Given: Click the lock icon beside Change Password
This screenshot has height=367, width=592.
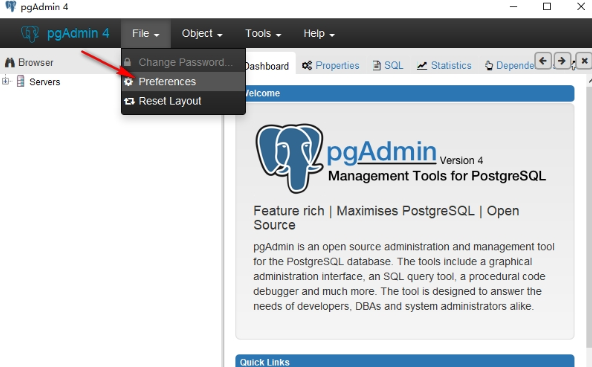Looking at the screenshot, I should point(128,62).
